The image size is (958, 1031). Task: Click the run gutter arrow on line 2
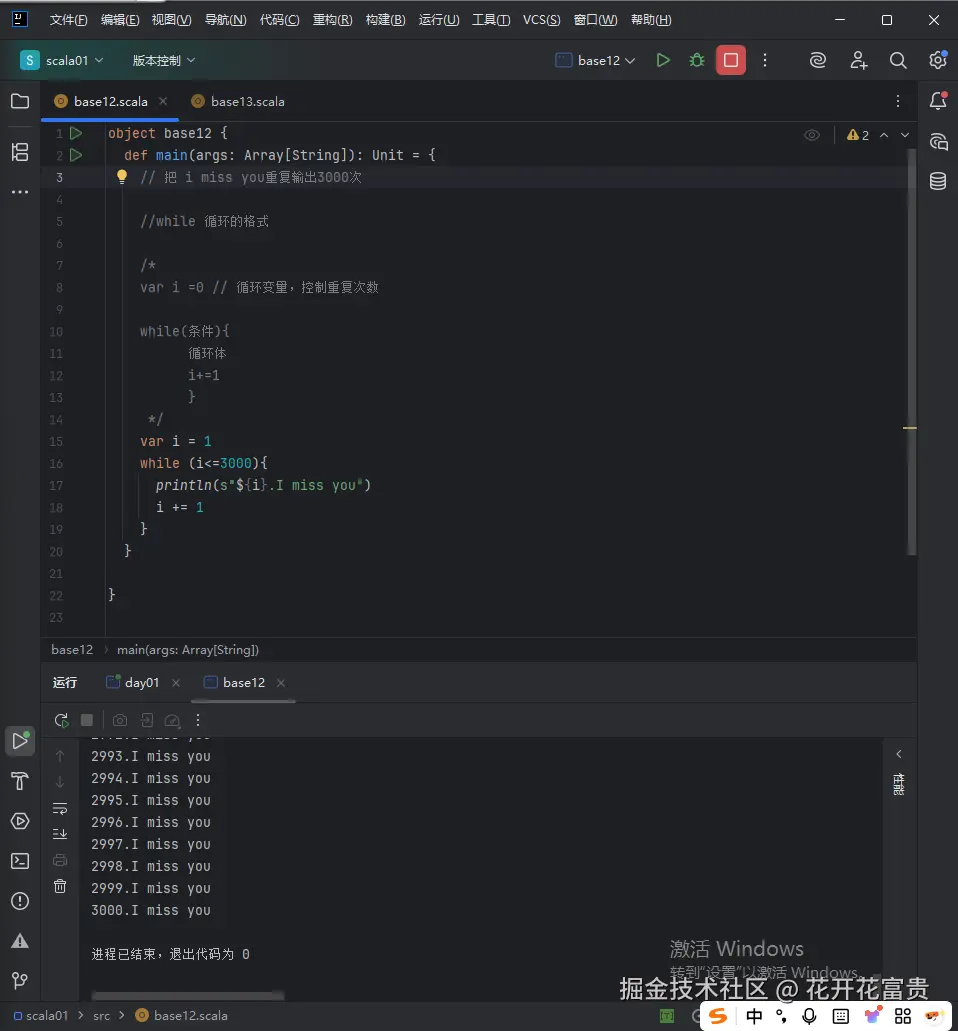tap(76, 155)
